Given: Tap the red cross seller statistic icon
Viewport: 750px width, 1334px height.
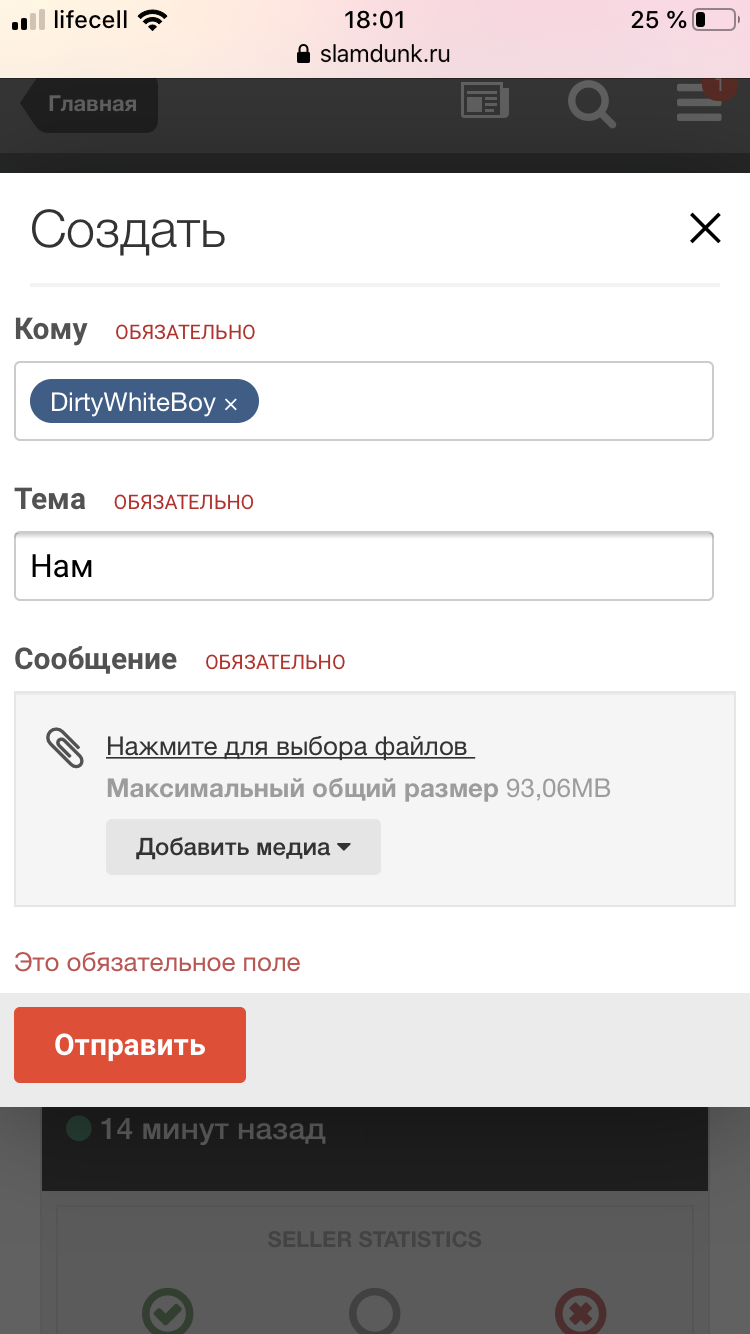Looking at the screenshot, I should coord(581,1311).
